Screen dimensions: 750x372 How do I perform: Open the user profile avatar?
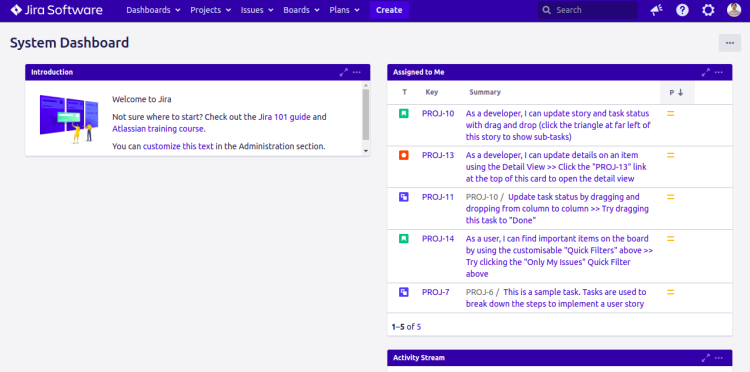click(x=734, y=10)
